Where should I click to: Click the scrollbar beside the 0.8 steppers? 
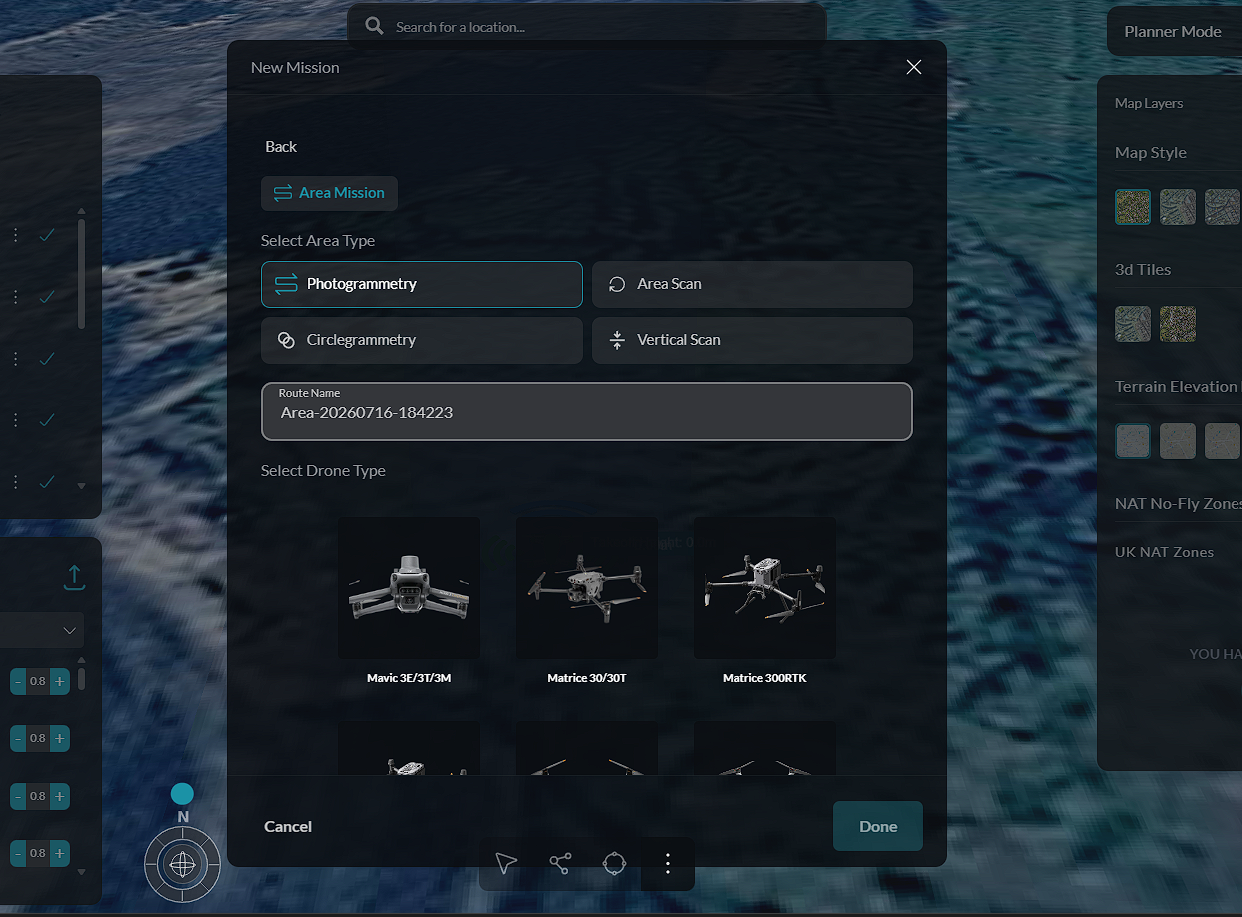pos(81,679)
